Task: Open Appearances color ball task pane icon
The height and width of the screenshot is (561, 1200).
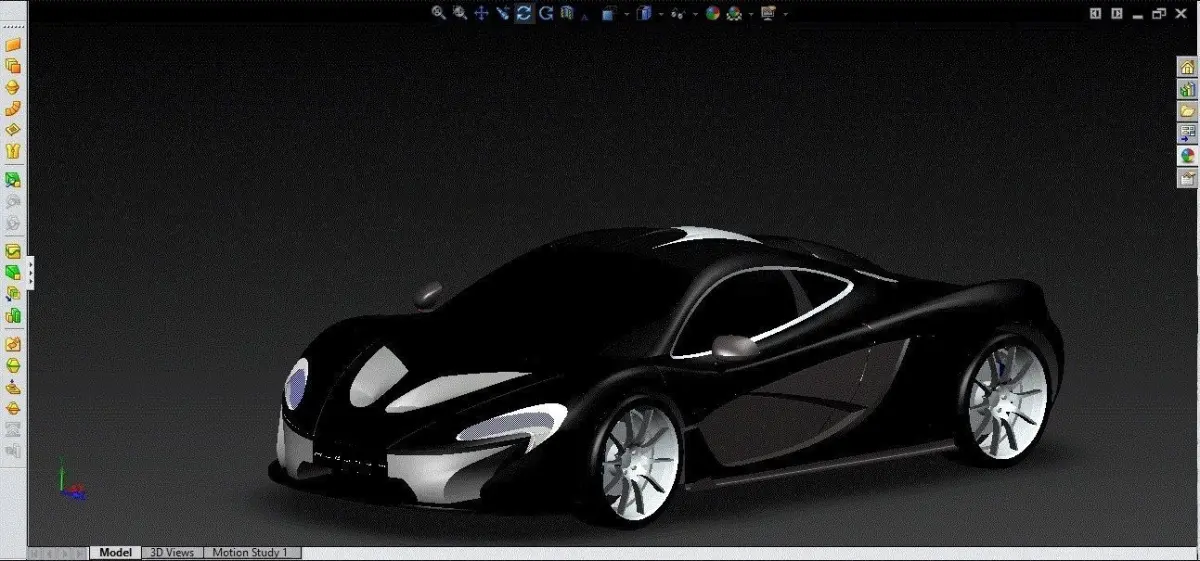Action: tap(1187, 155)
